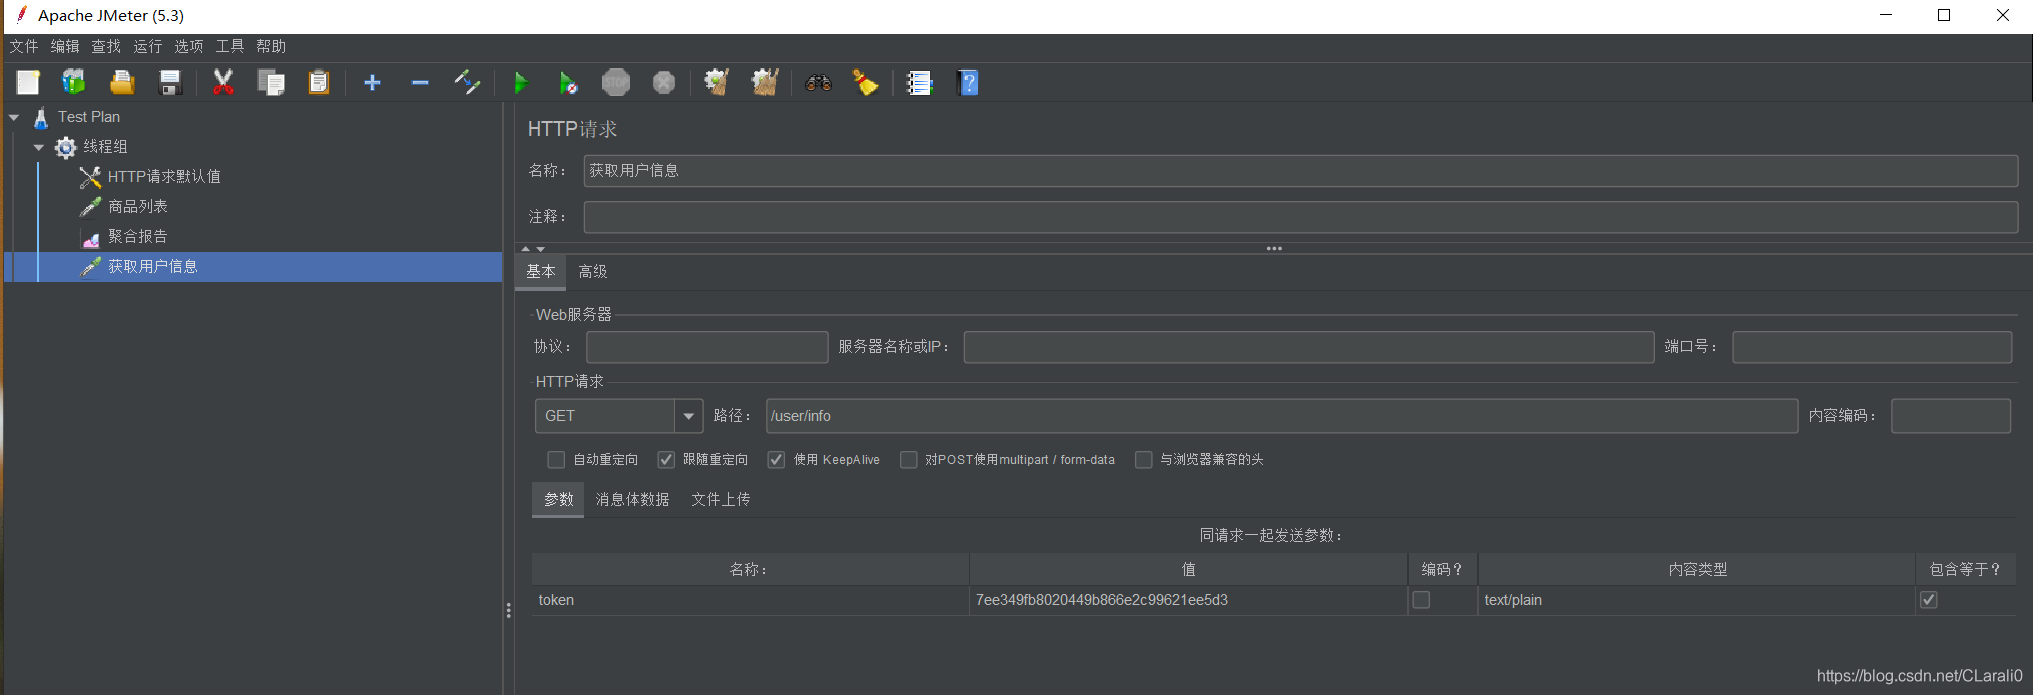The height and width of the screenshot is (695, 2033).
Task: Open the 查找 menu
Action: [106, 47]
